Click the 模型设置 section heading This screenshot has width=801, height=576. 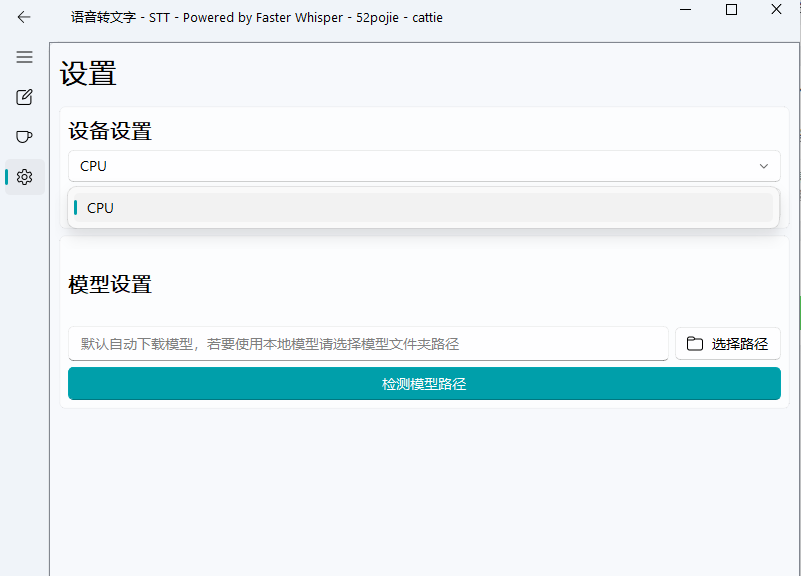(109, 284)
